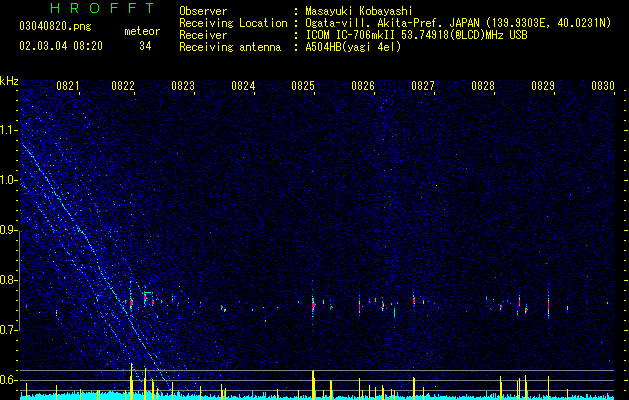The width and height of the screenshot is (629, 400).
Task: Click the meteor count label
Action: tap(142, 31)
